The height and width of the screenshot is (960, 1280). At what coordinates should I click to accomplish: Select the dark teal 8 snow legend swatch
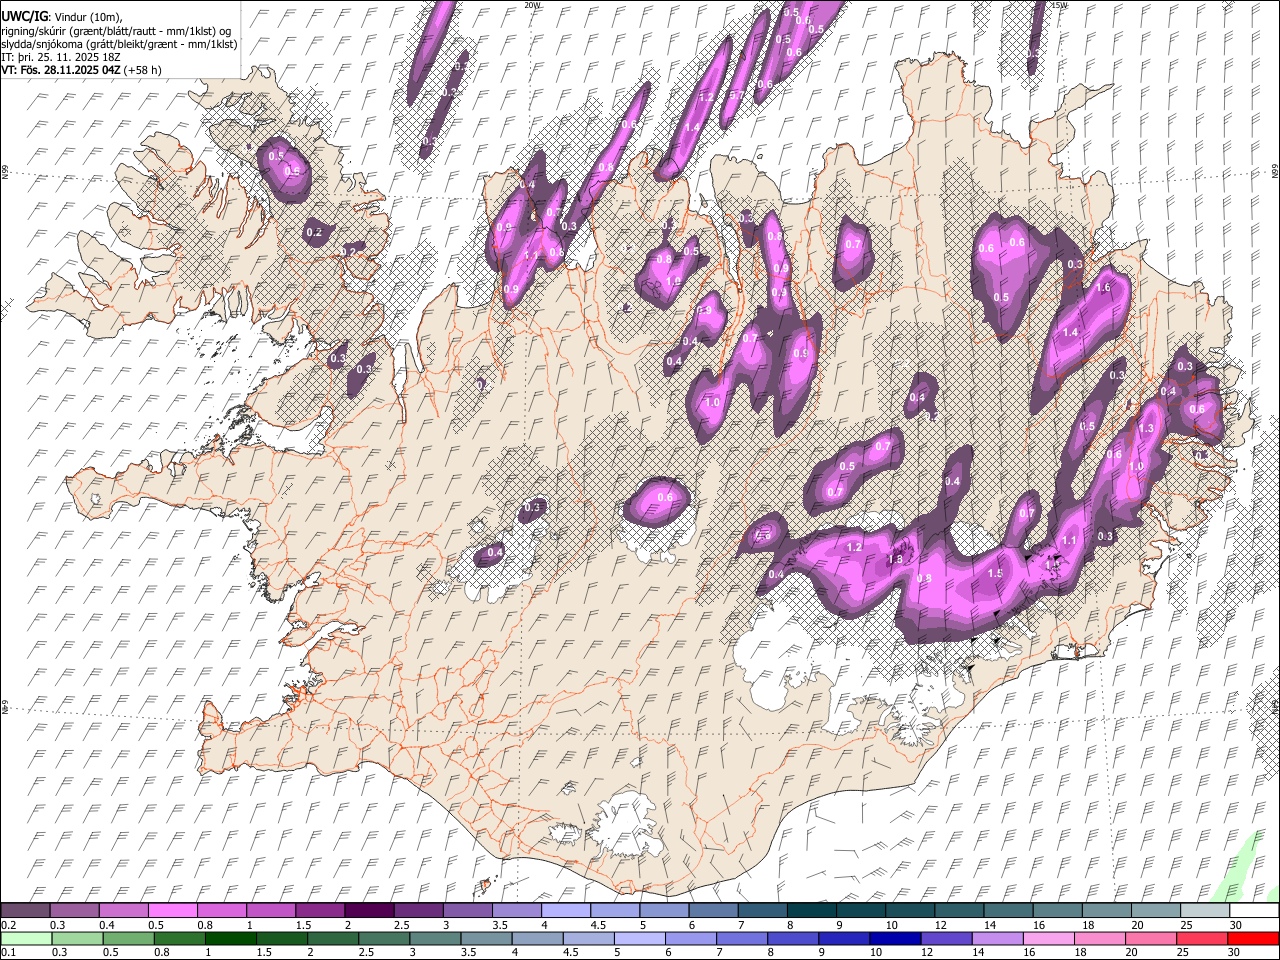812,910
